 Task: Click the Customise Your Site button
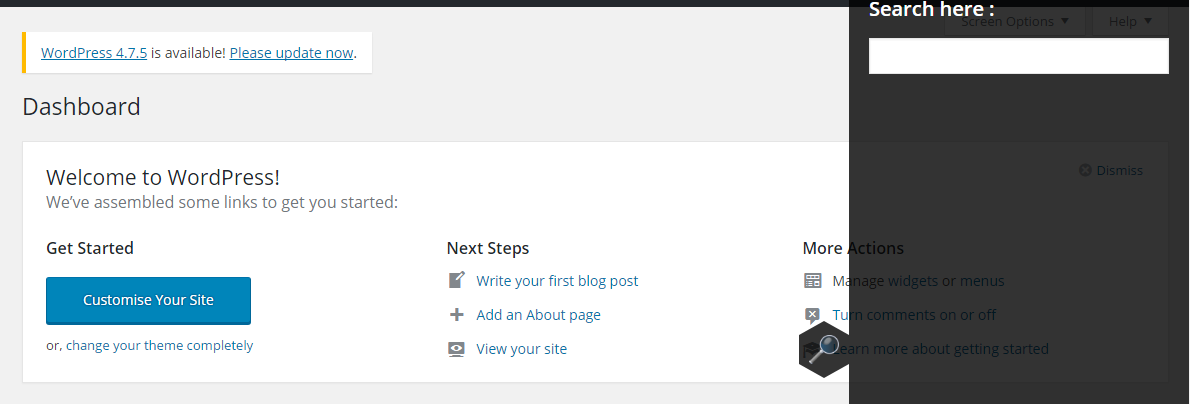[x=149, y=300]
